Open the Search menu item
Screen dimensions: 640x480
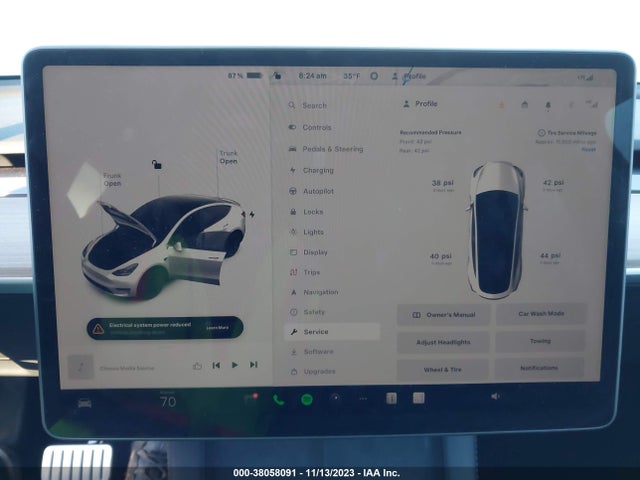(x=308, y=105)
